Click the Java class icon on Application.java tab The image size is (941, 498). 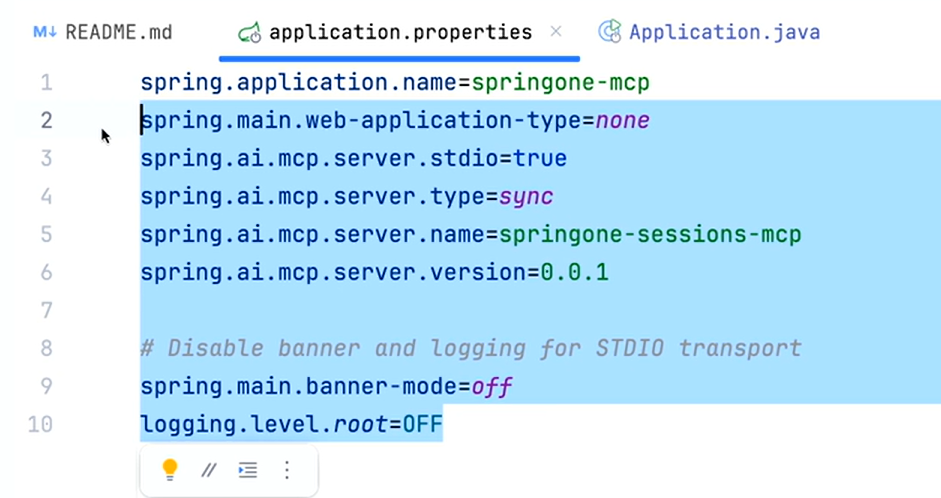tap(609, 32)
